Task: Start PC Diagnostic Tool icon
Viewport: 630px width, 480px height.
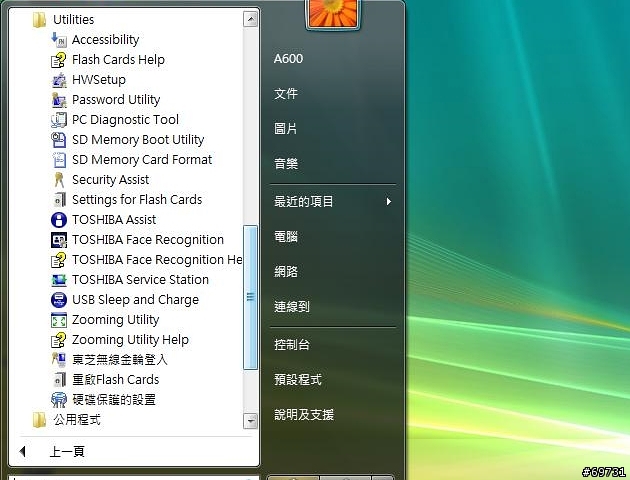Action: point(59,120)
